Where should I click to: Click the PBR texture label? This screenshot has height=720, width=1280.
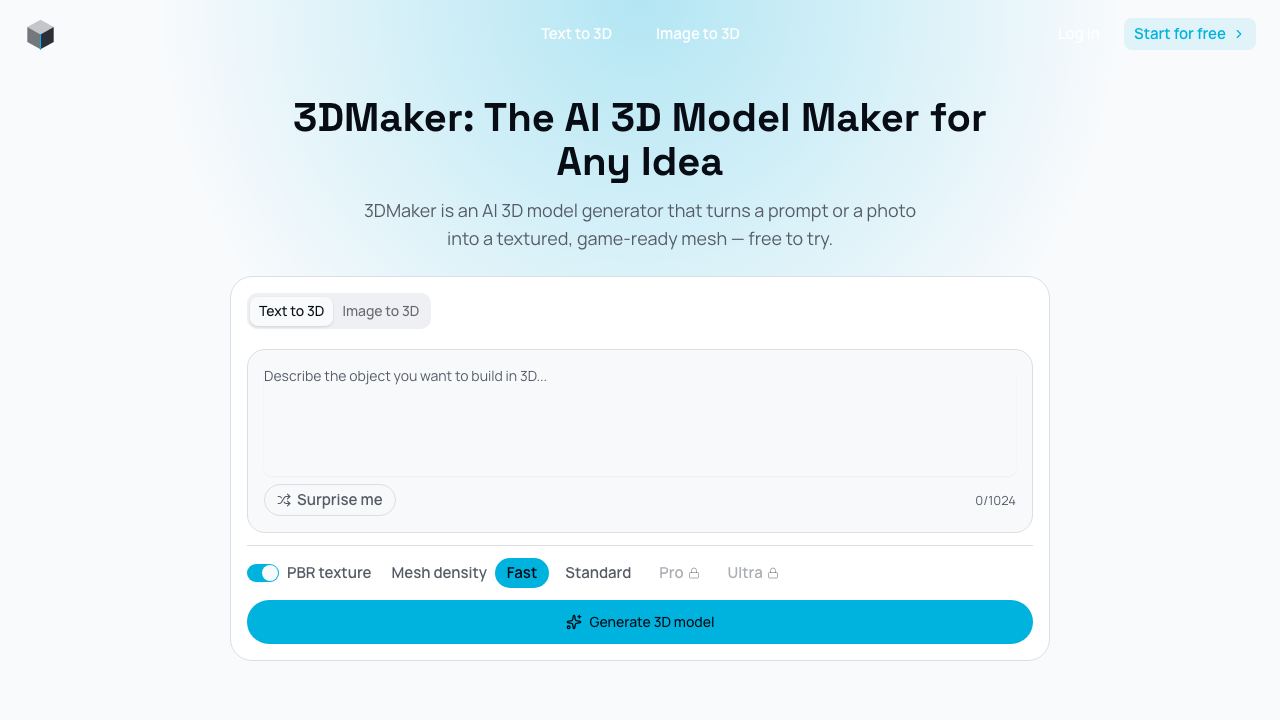coord(329,573)
